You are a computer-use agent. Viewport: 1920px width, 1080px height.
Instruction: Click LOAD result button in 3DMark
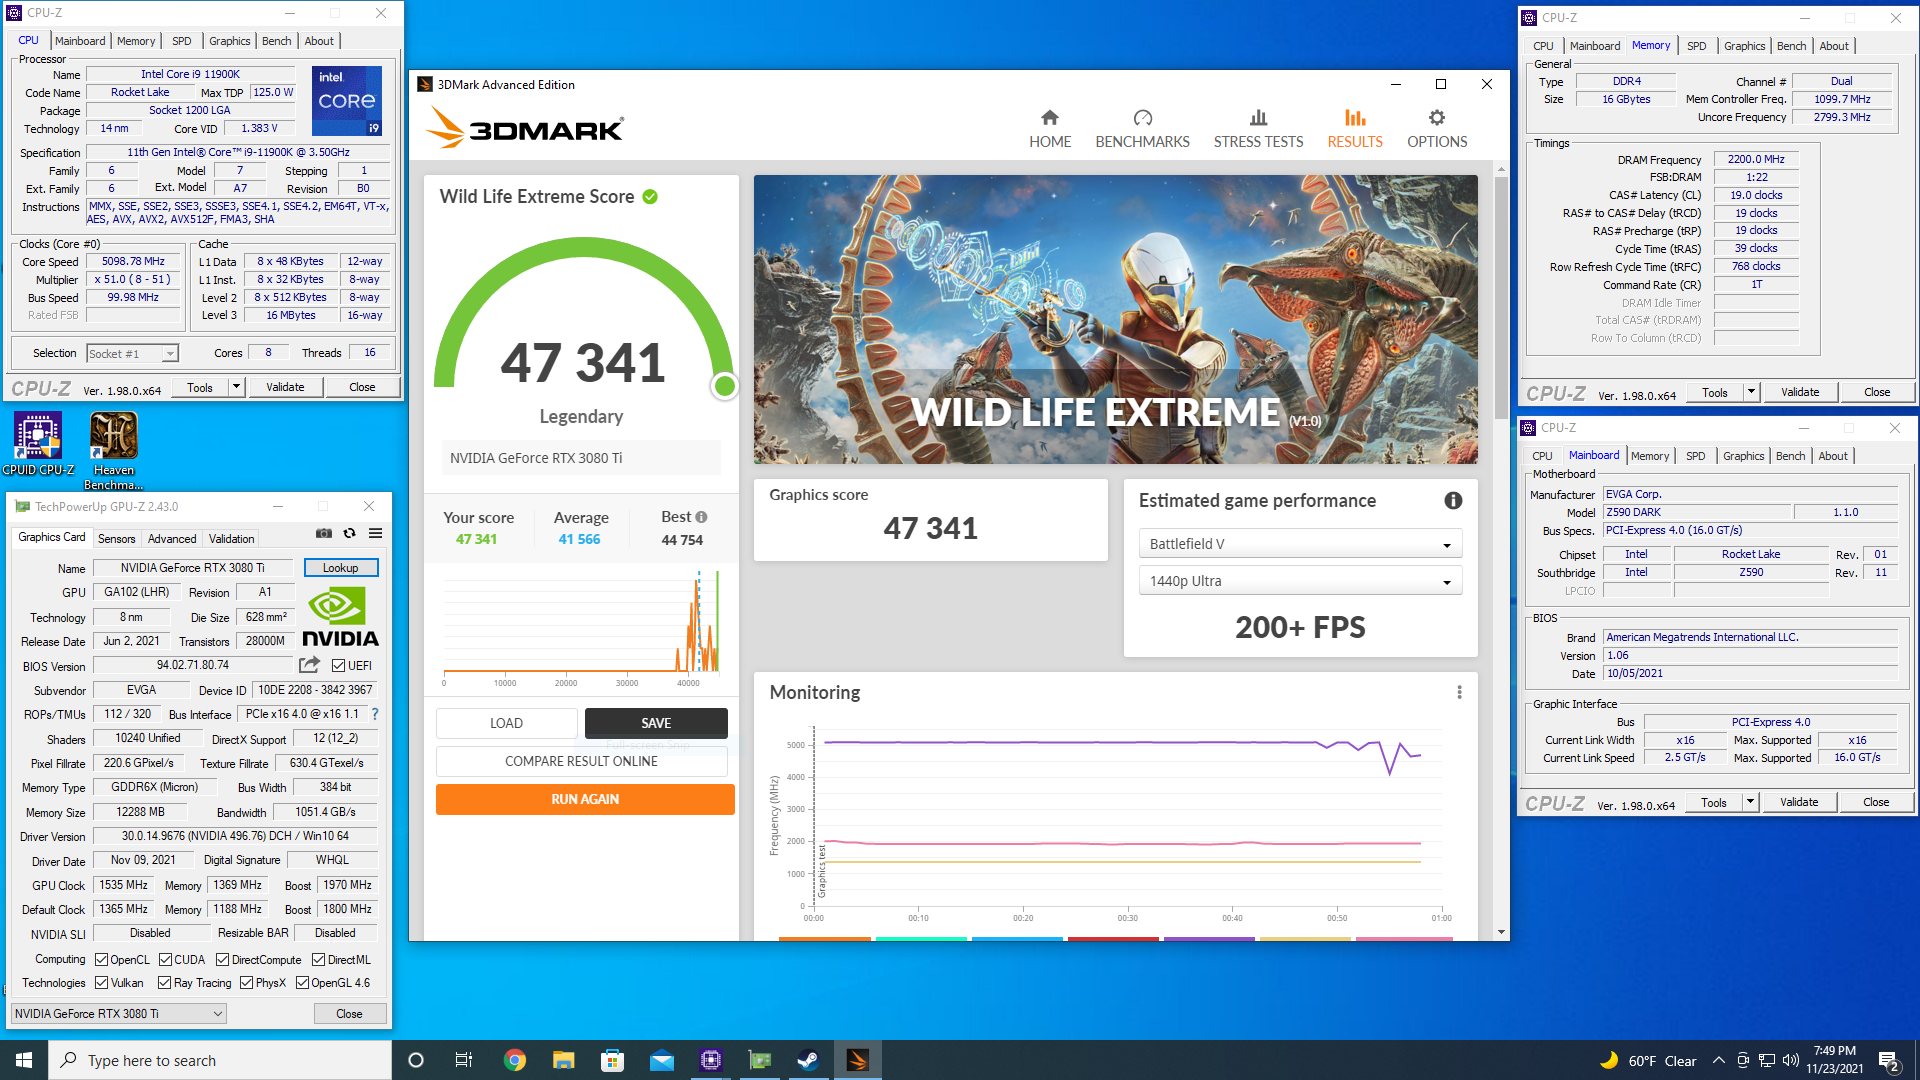pyautogui.click(x=506, y=723)
